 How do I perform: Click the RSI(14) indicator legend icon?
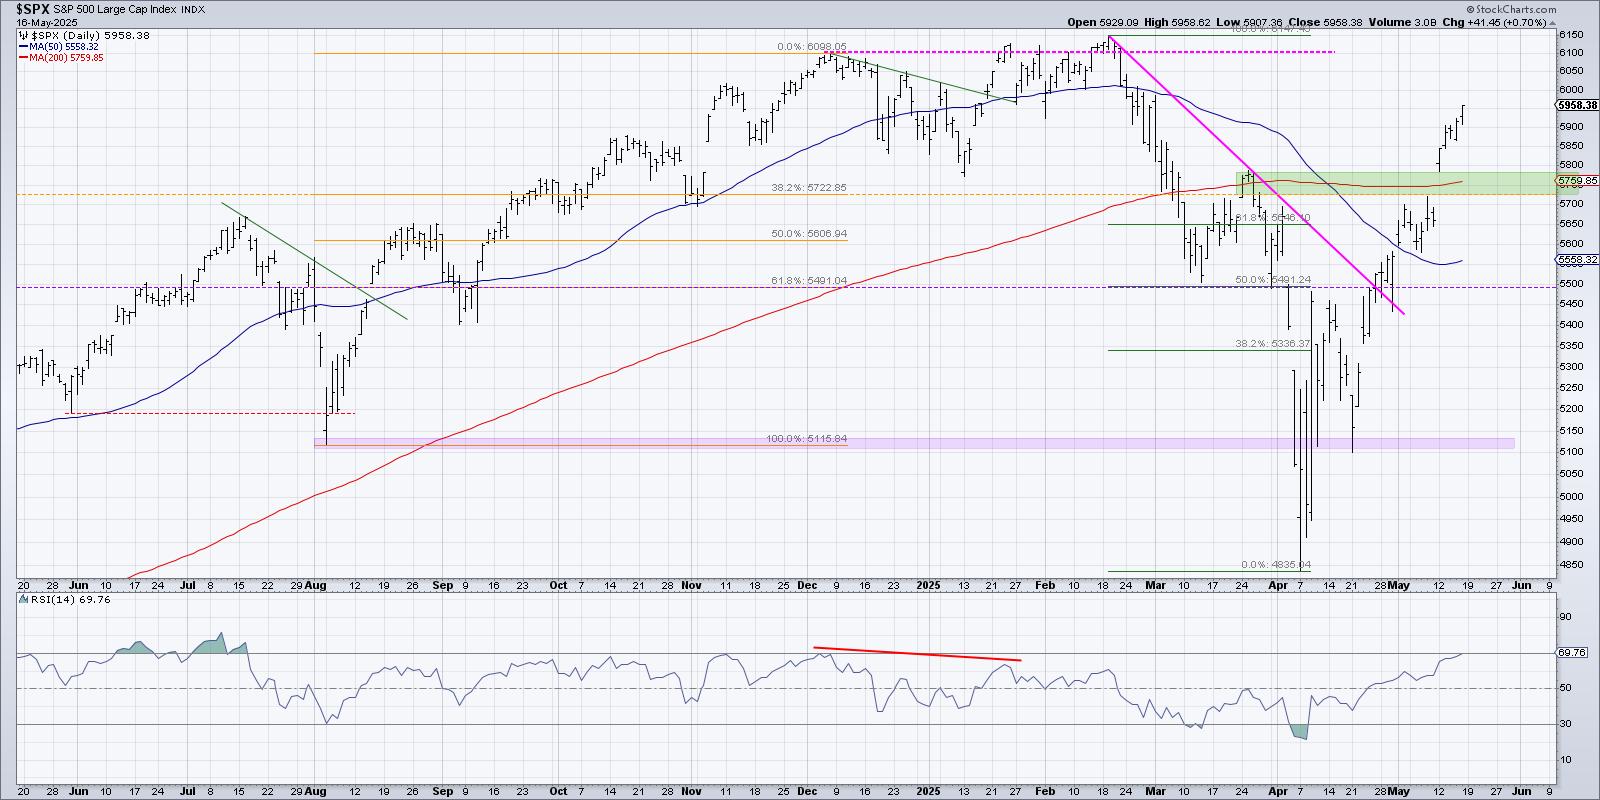pyautogui.click(x=22, y=599)
